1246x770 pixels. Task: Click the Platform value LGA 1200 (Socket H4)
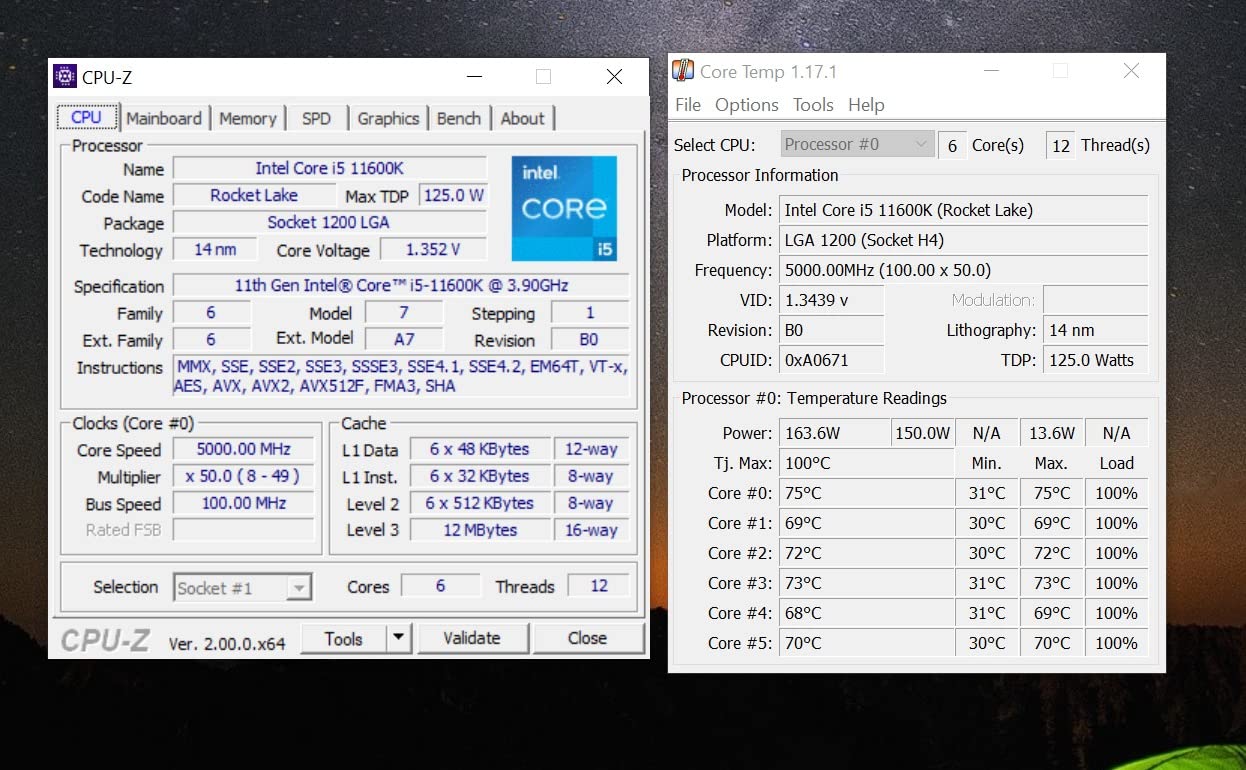[964, 240]
